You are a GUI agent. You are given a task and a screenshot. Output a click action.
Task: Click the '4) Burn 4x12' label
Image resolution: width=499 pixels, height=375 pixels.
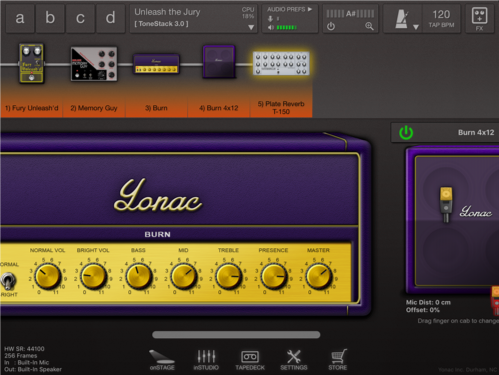pyautogui.click(x=219, y=108)
